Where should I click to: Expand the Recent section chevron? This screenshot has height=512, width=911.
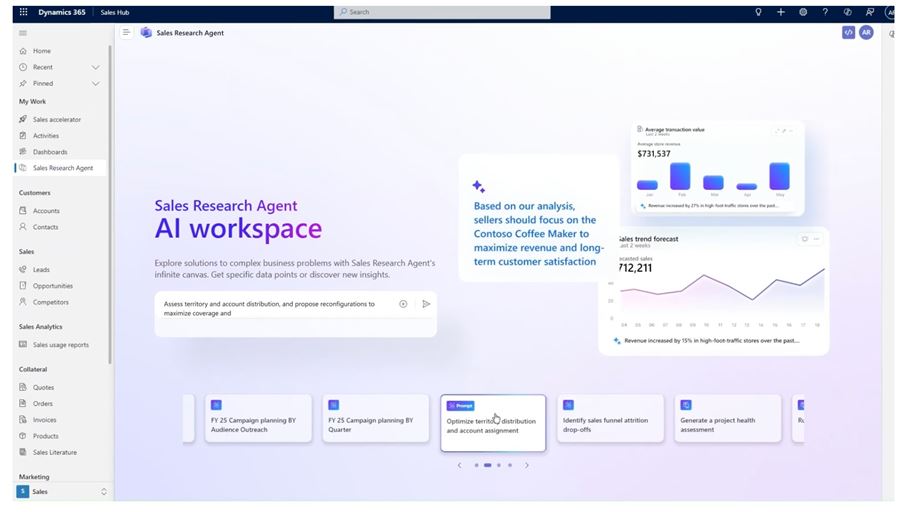[x=95, y=67]
